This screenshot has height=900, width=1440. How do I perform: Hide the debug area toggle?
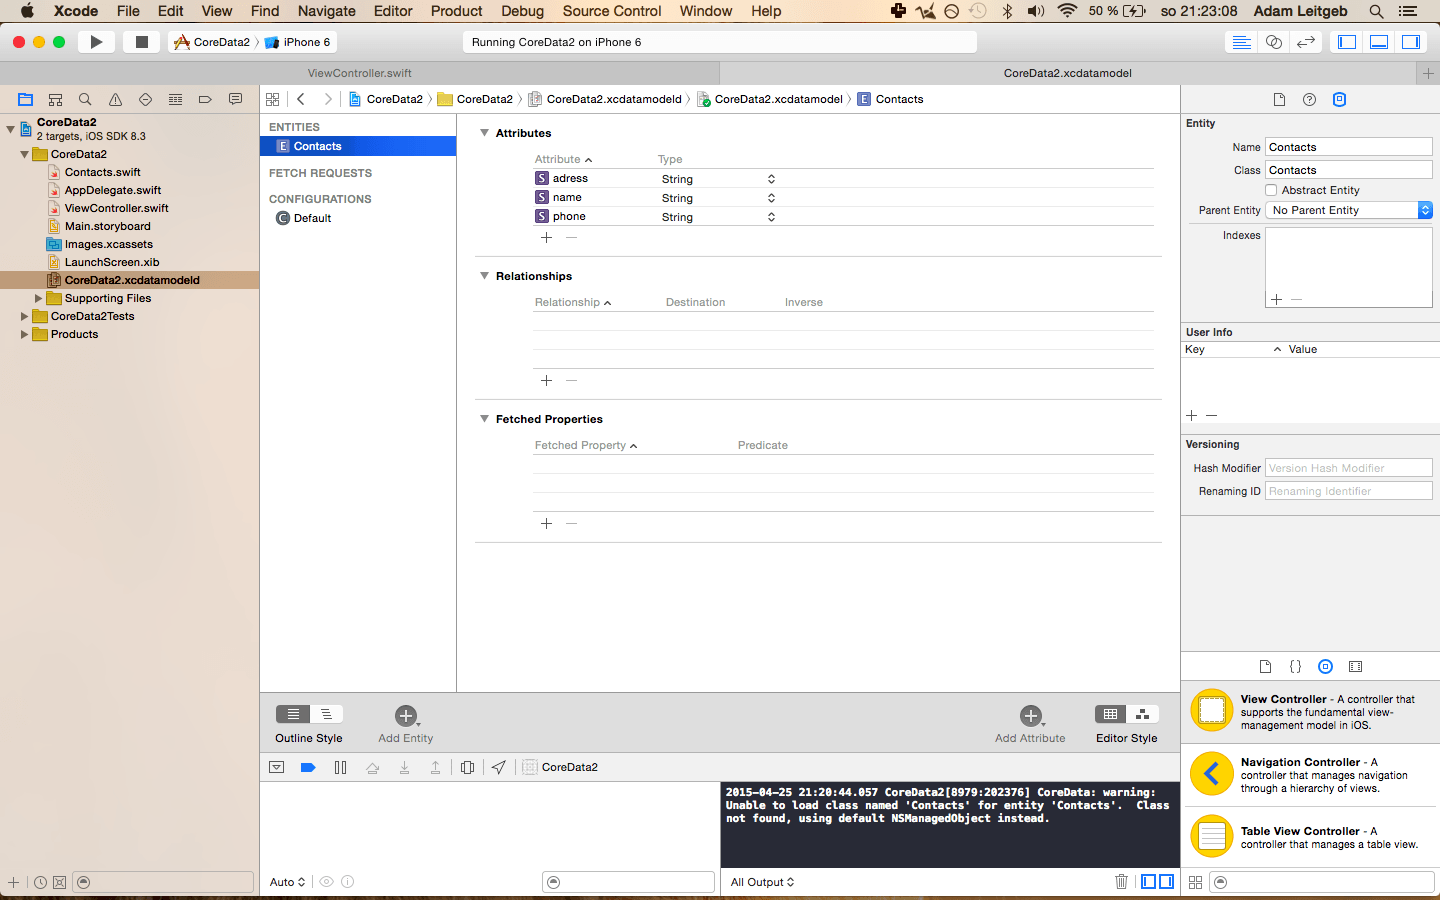[277, 767]
